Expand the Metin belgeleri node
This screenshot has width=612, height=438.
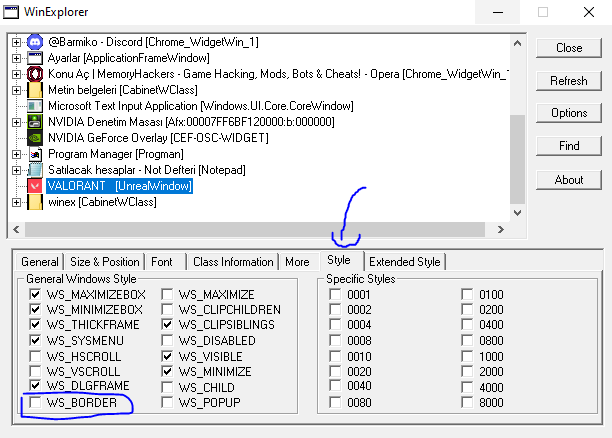click(x=16, y=90)
